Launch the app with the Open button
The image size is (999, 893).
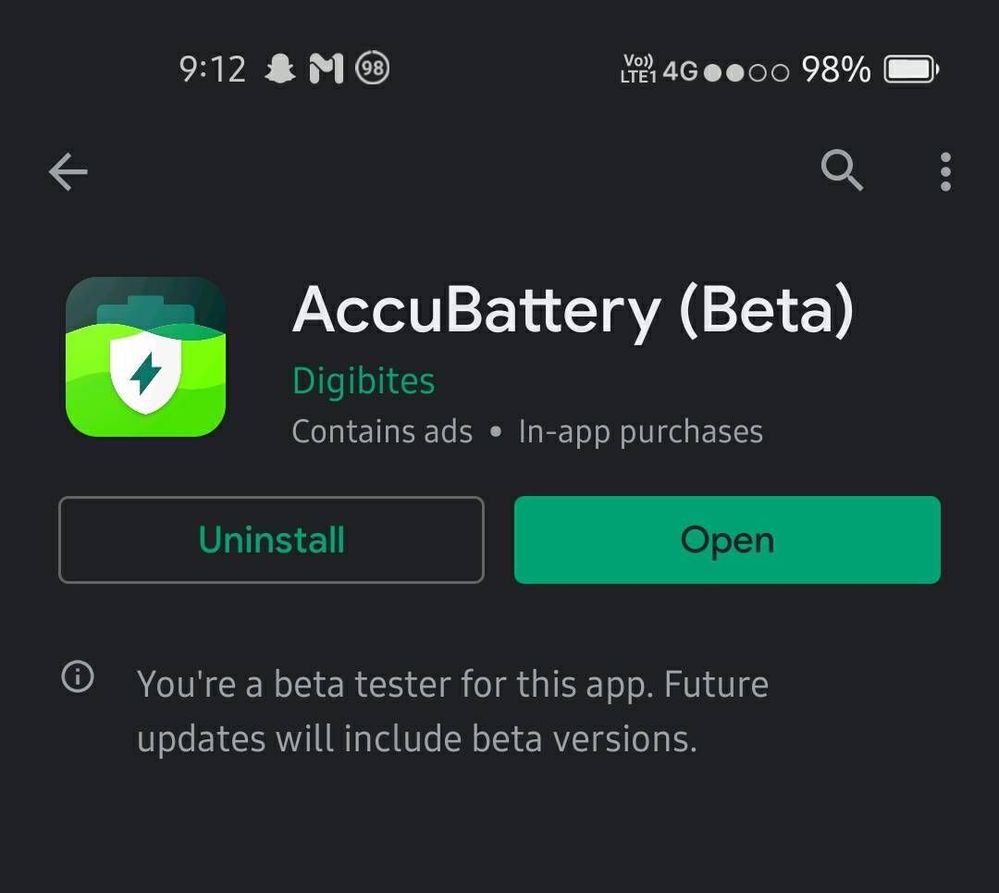(728, 539)
